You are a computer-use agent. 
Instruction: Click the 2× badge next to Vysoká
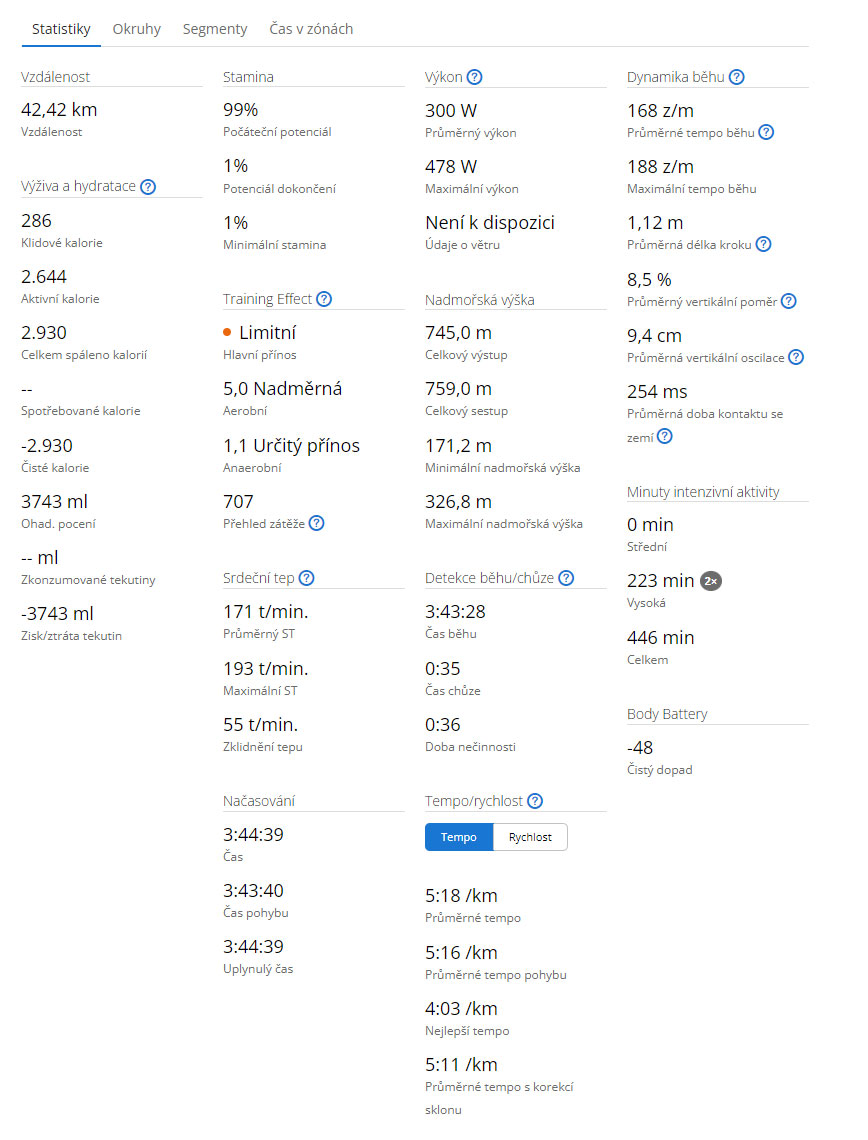tap(710, 580)
